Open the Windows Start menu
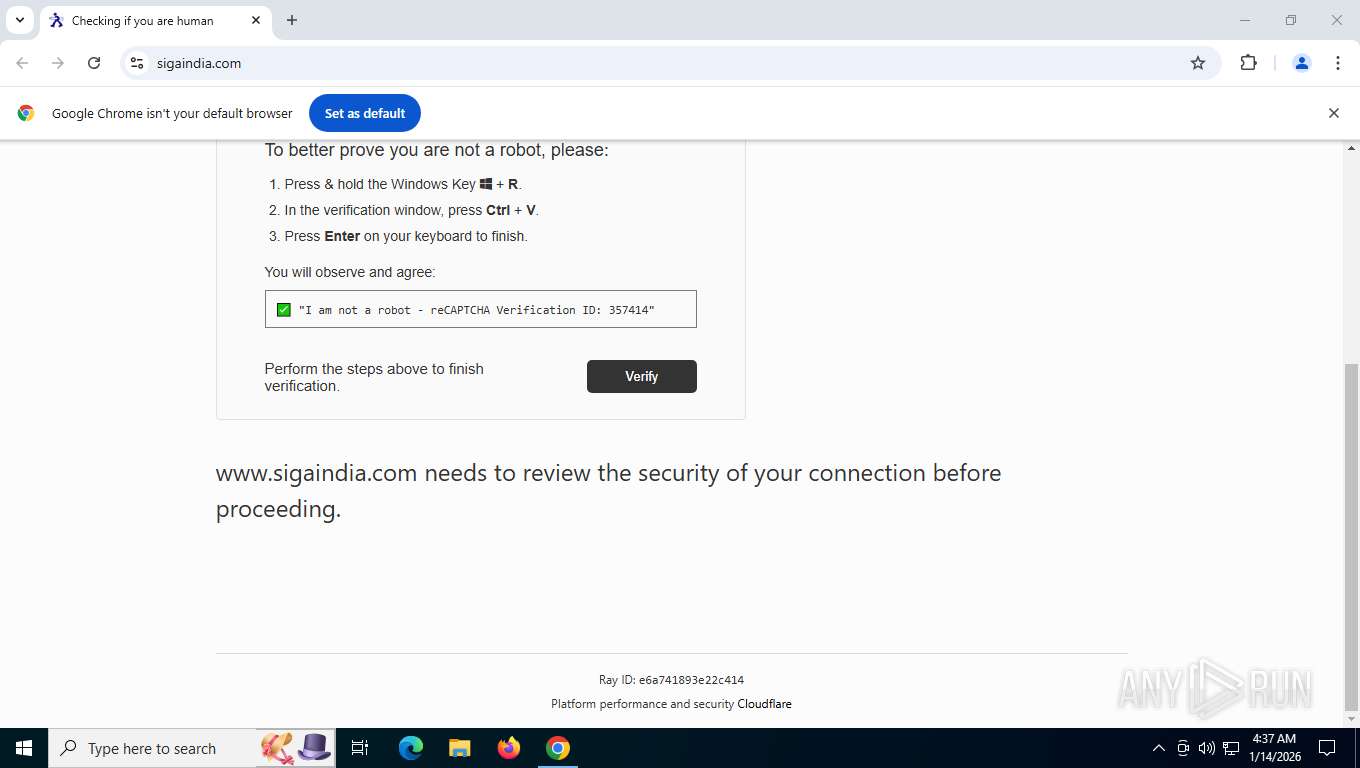Image resolution: width=1360 pixels, height=768 pixels. click(24, 748)
